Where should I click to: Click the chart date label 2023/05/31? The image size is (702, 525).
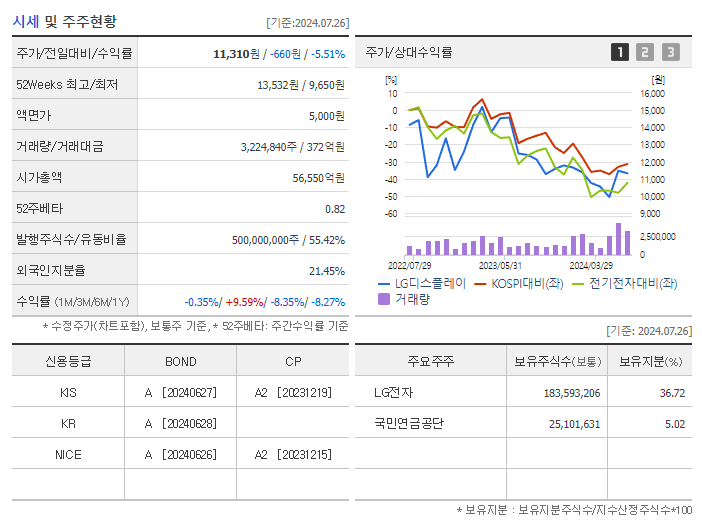pyautogui.click(x=500, y=265)
